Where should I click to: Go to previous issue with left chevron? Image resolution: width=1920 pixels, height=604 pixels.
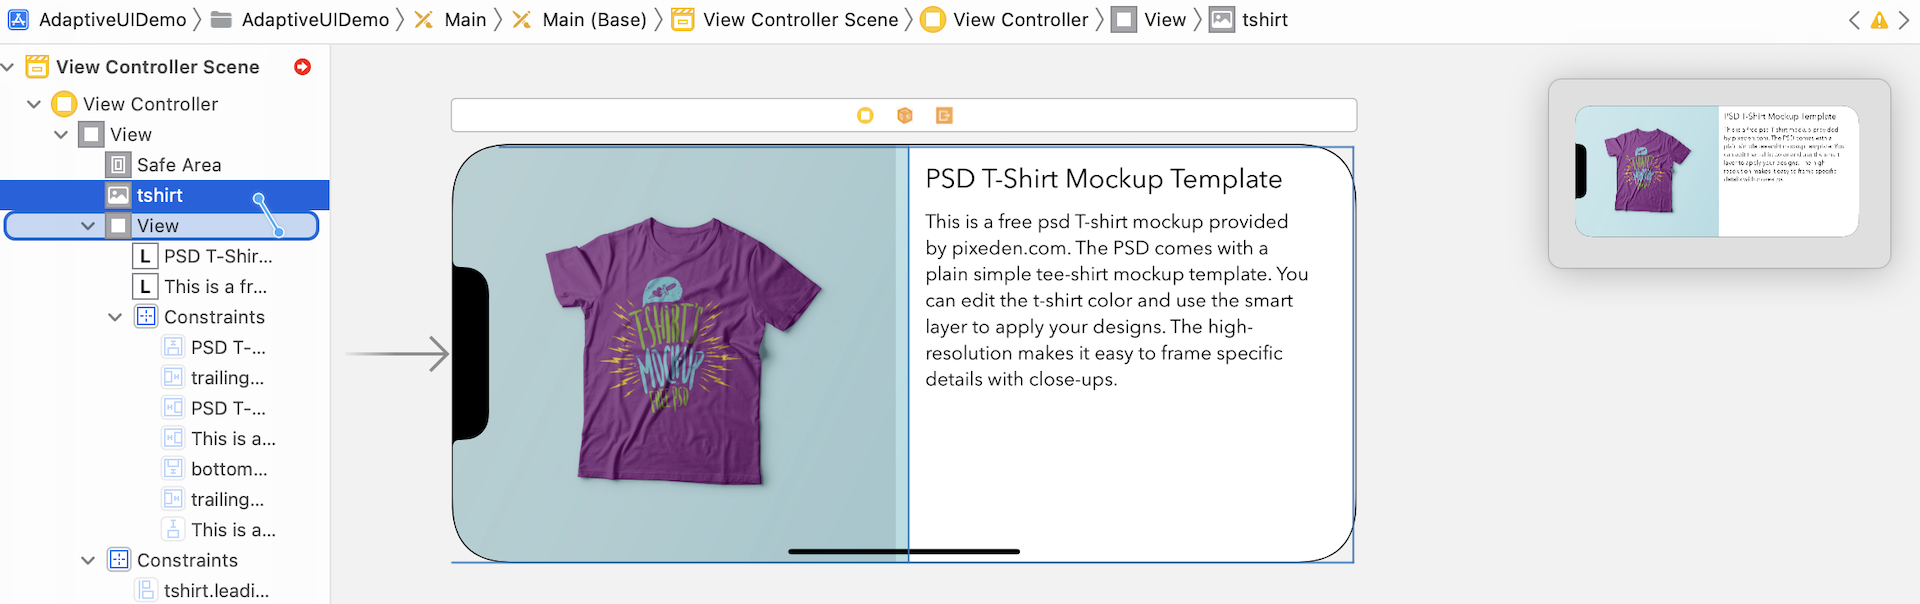[x=1854, y=20]
